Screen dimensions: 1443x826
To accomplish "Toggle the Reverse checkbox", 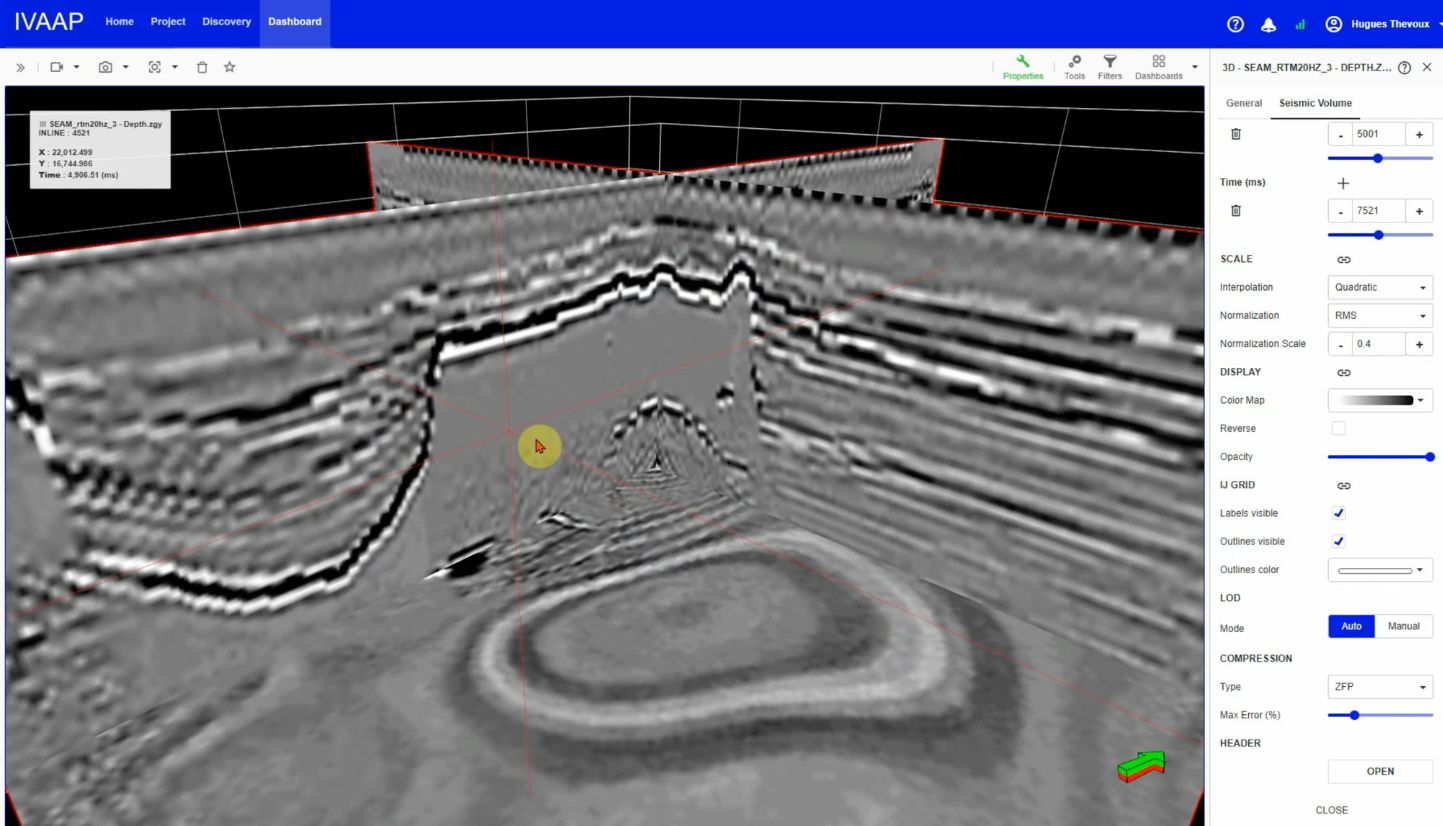I will coord(1339,428).
